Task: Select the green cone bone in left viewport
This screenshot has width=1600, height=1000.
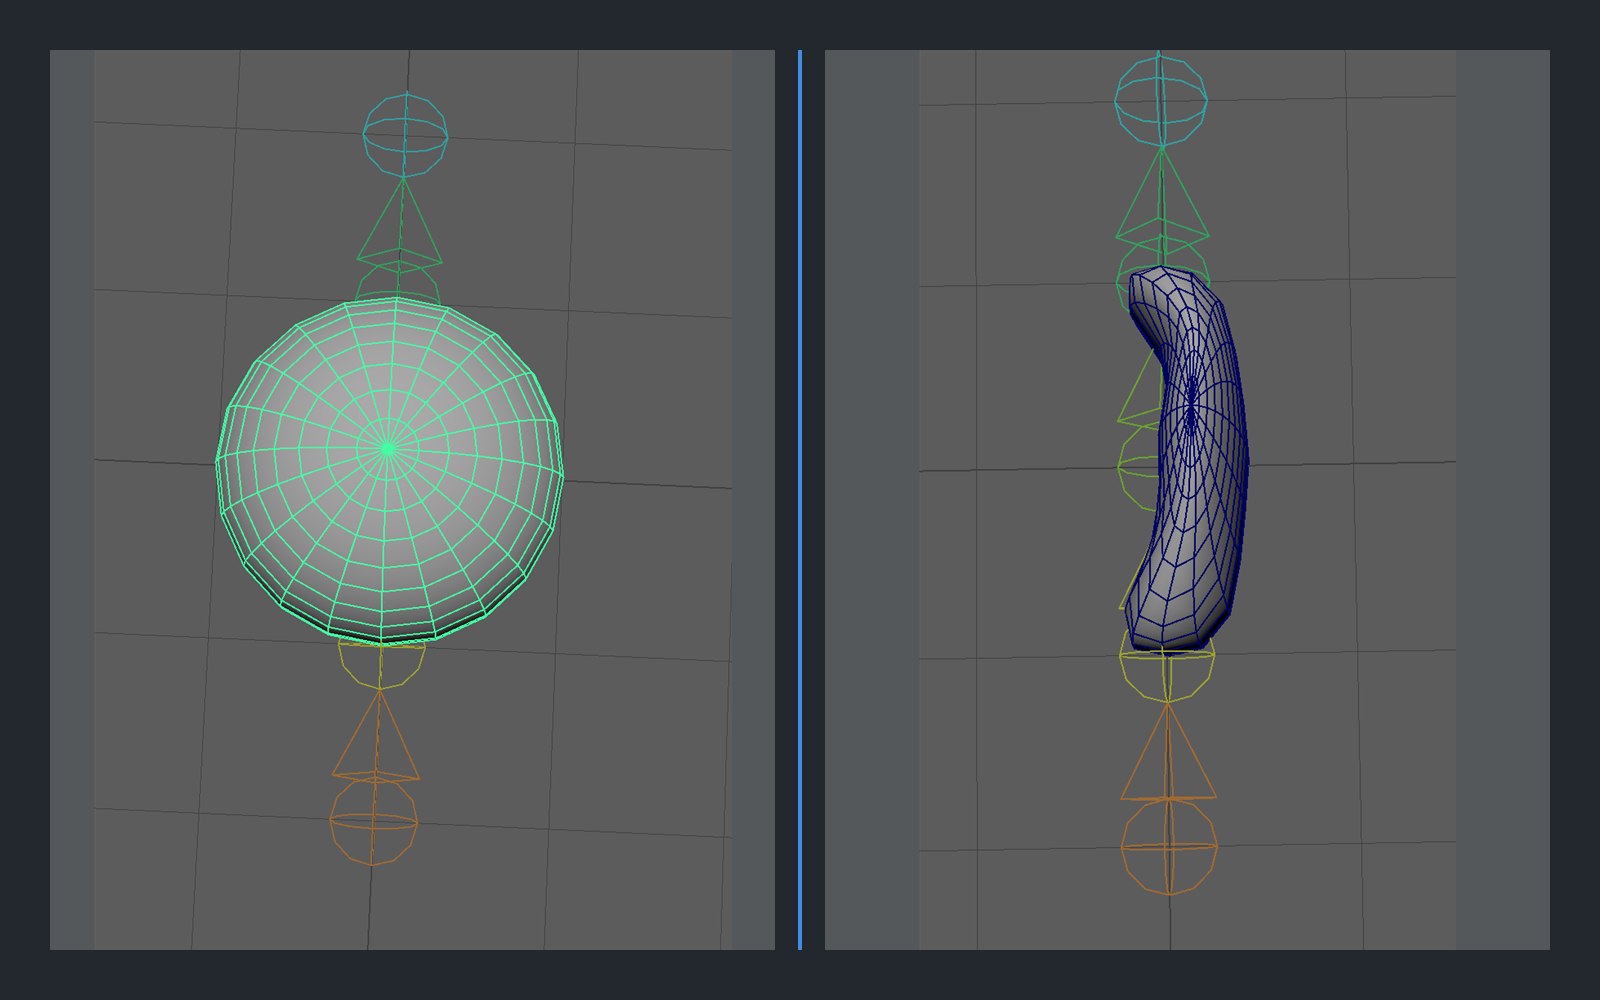Action: tap(401, 222)
